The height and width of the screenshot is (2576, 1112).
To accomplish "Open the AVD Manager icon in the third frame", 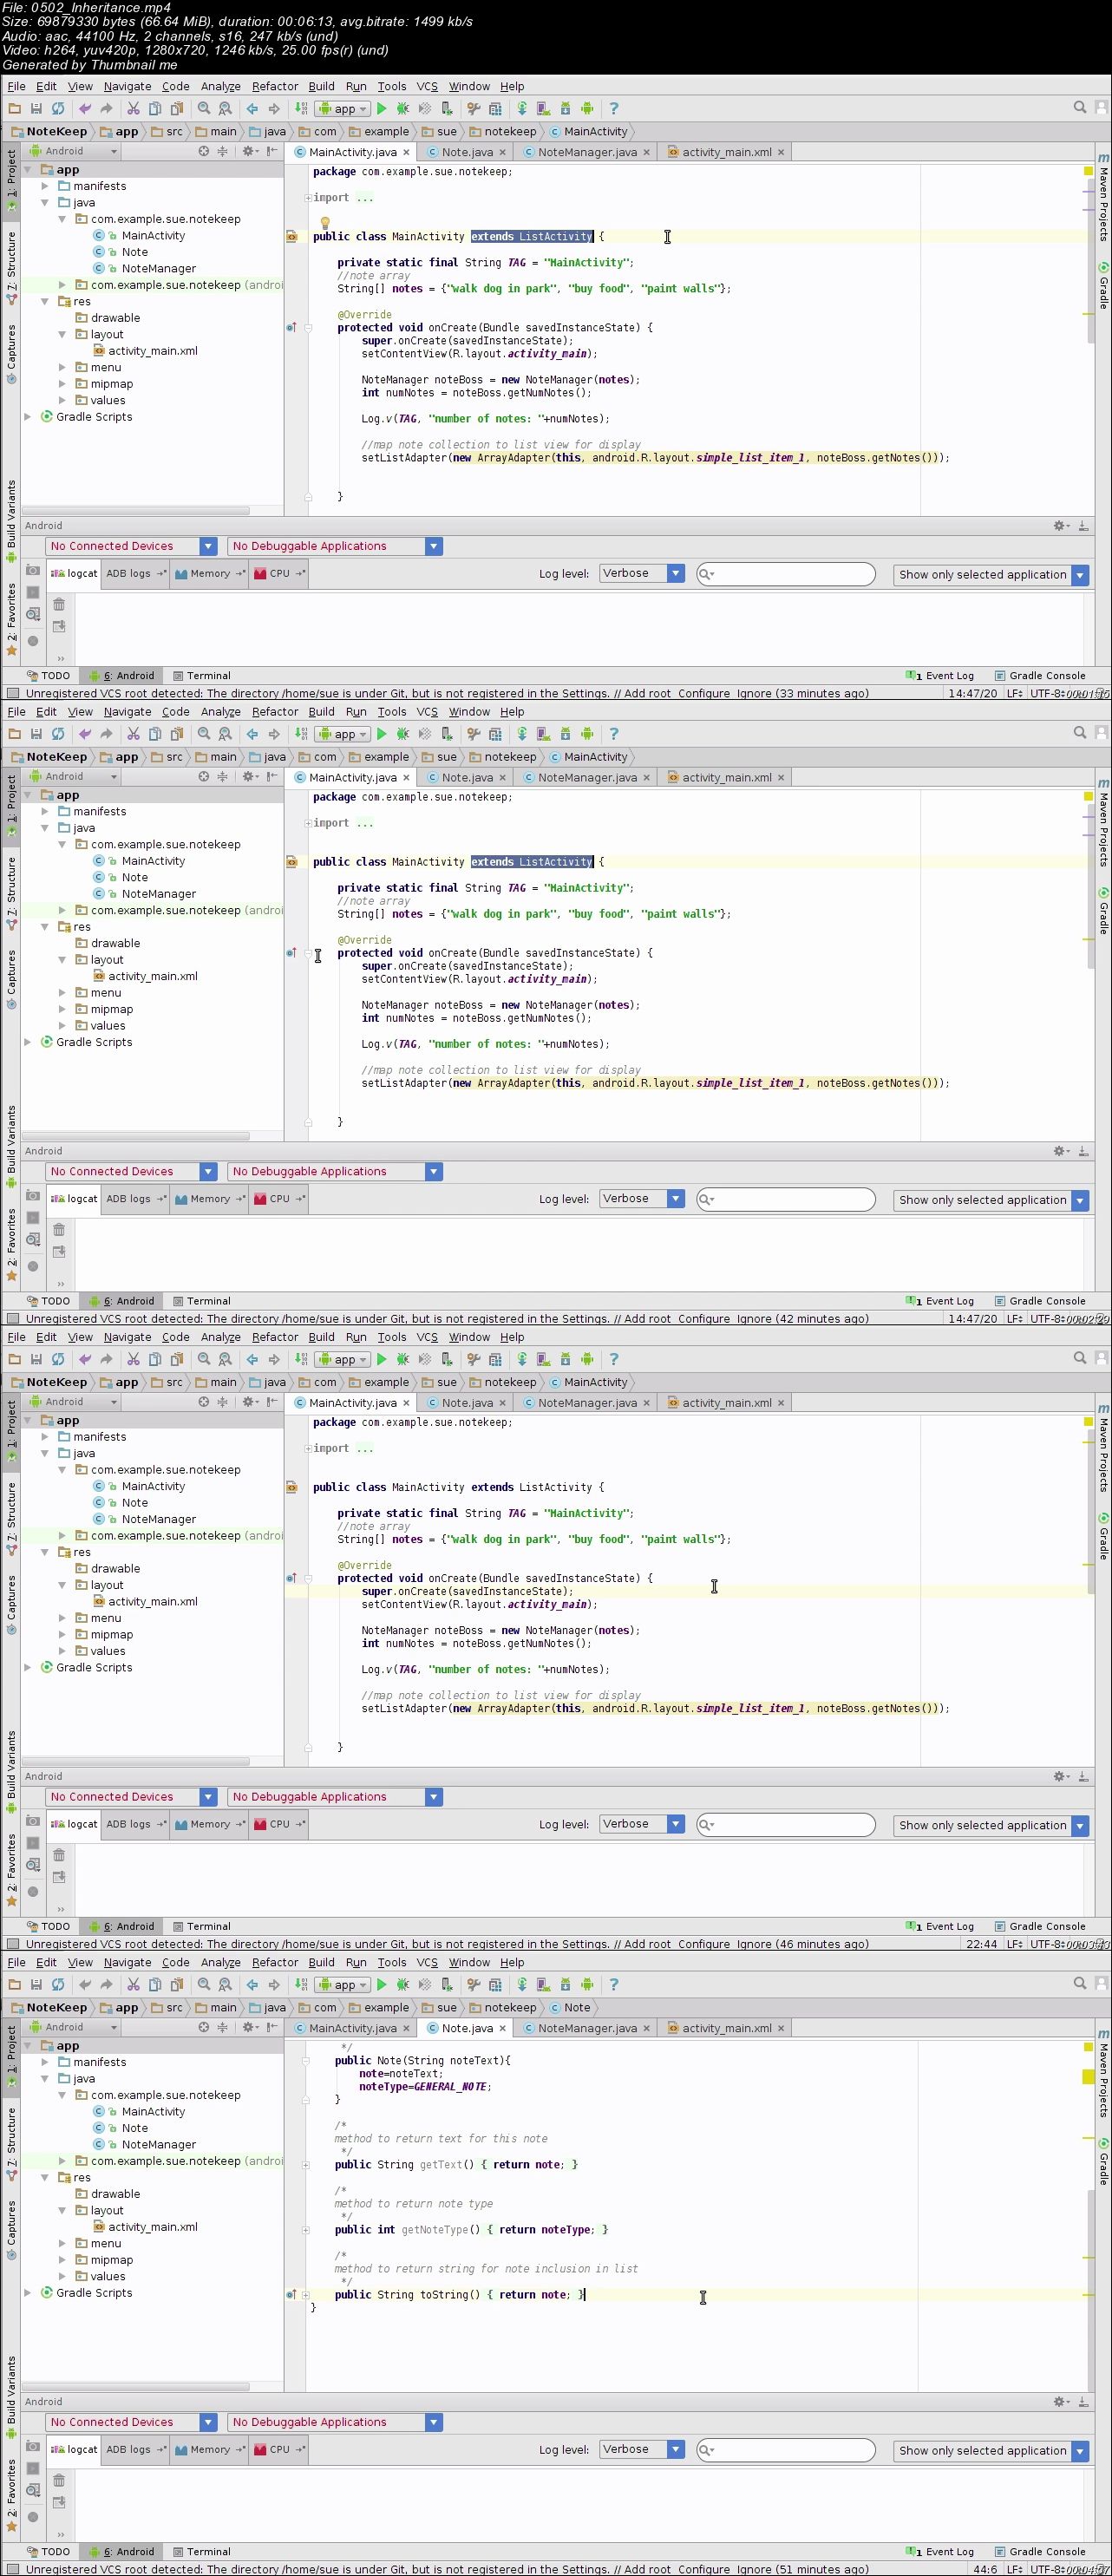I will pyautogui.click(x=543, y=1358).
